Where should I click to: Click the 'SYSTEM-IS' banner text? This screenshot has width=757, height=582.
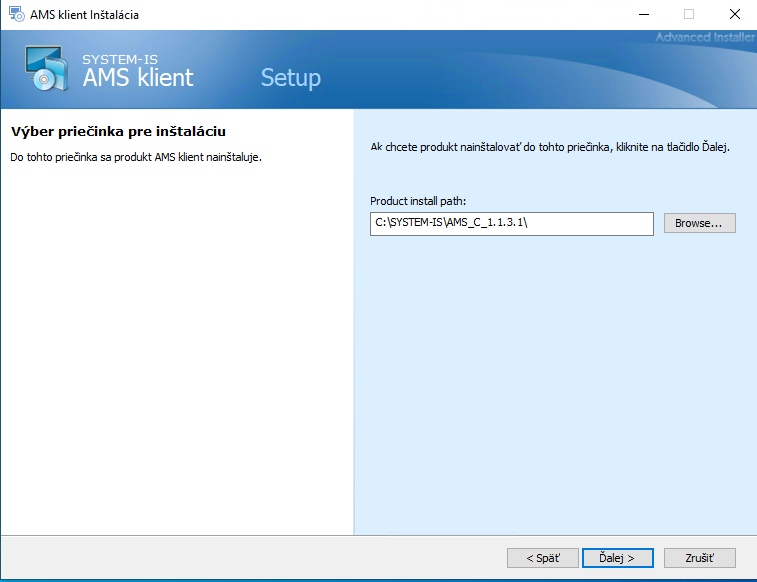[120, 59]
